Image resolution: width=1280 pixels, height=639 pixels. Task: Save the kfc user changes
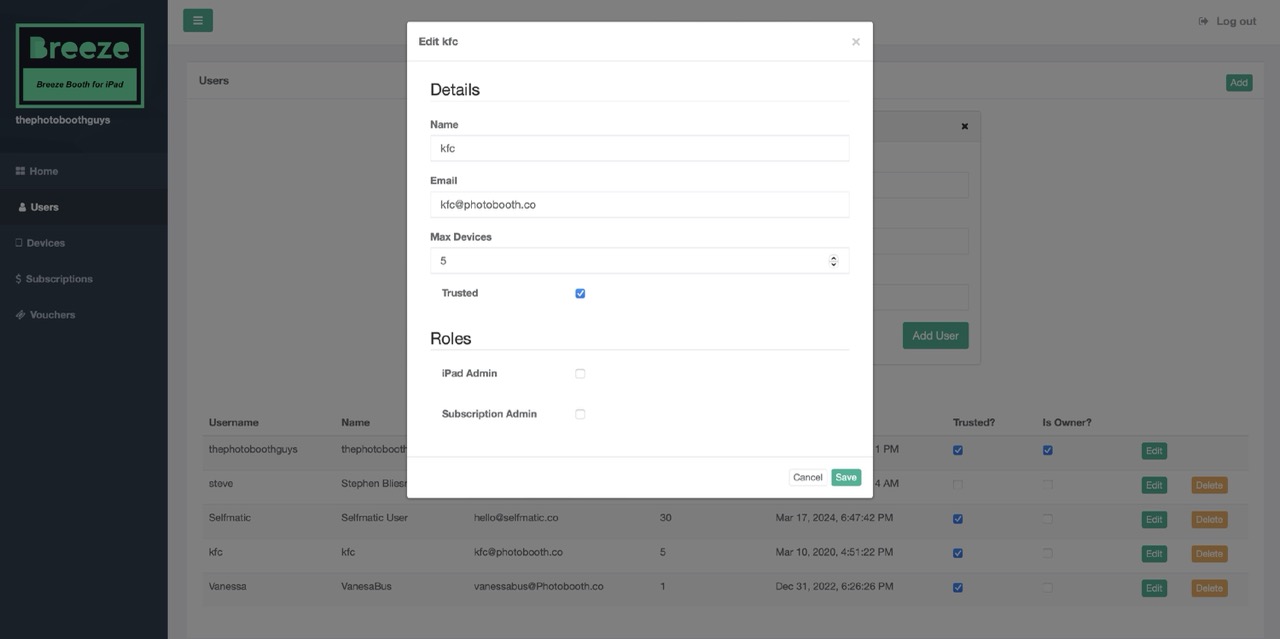point(845,478)
